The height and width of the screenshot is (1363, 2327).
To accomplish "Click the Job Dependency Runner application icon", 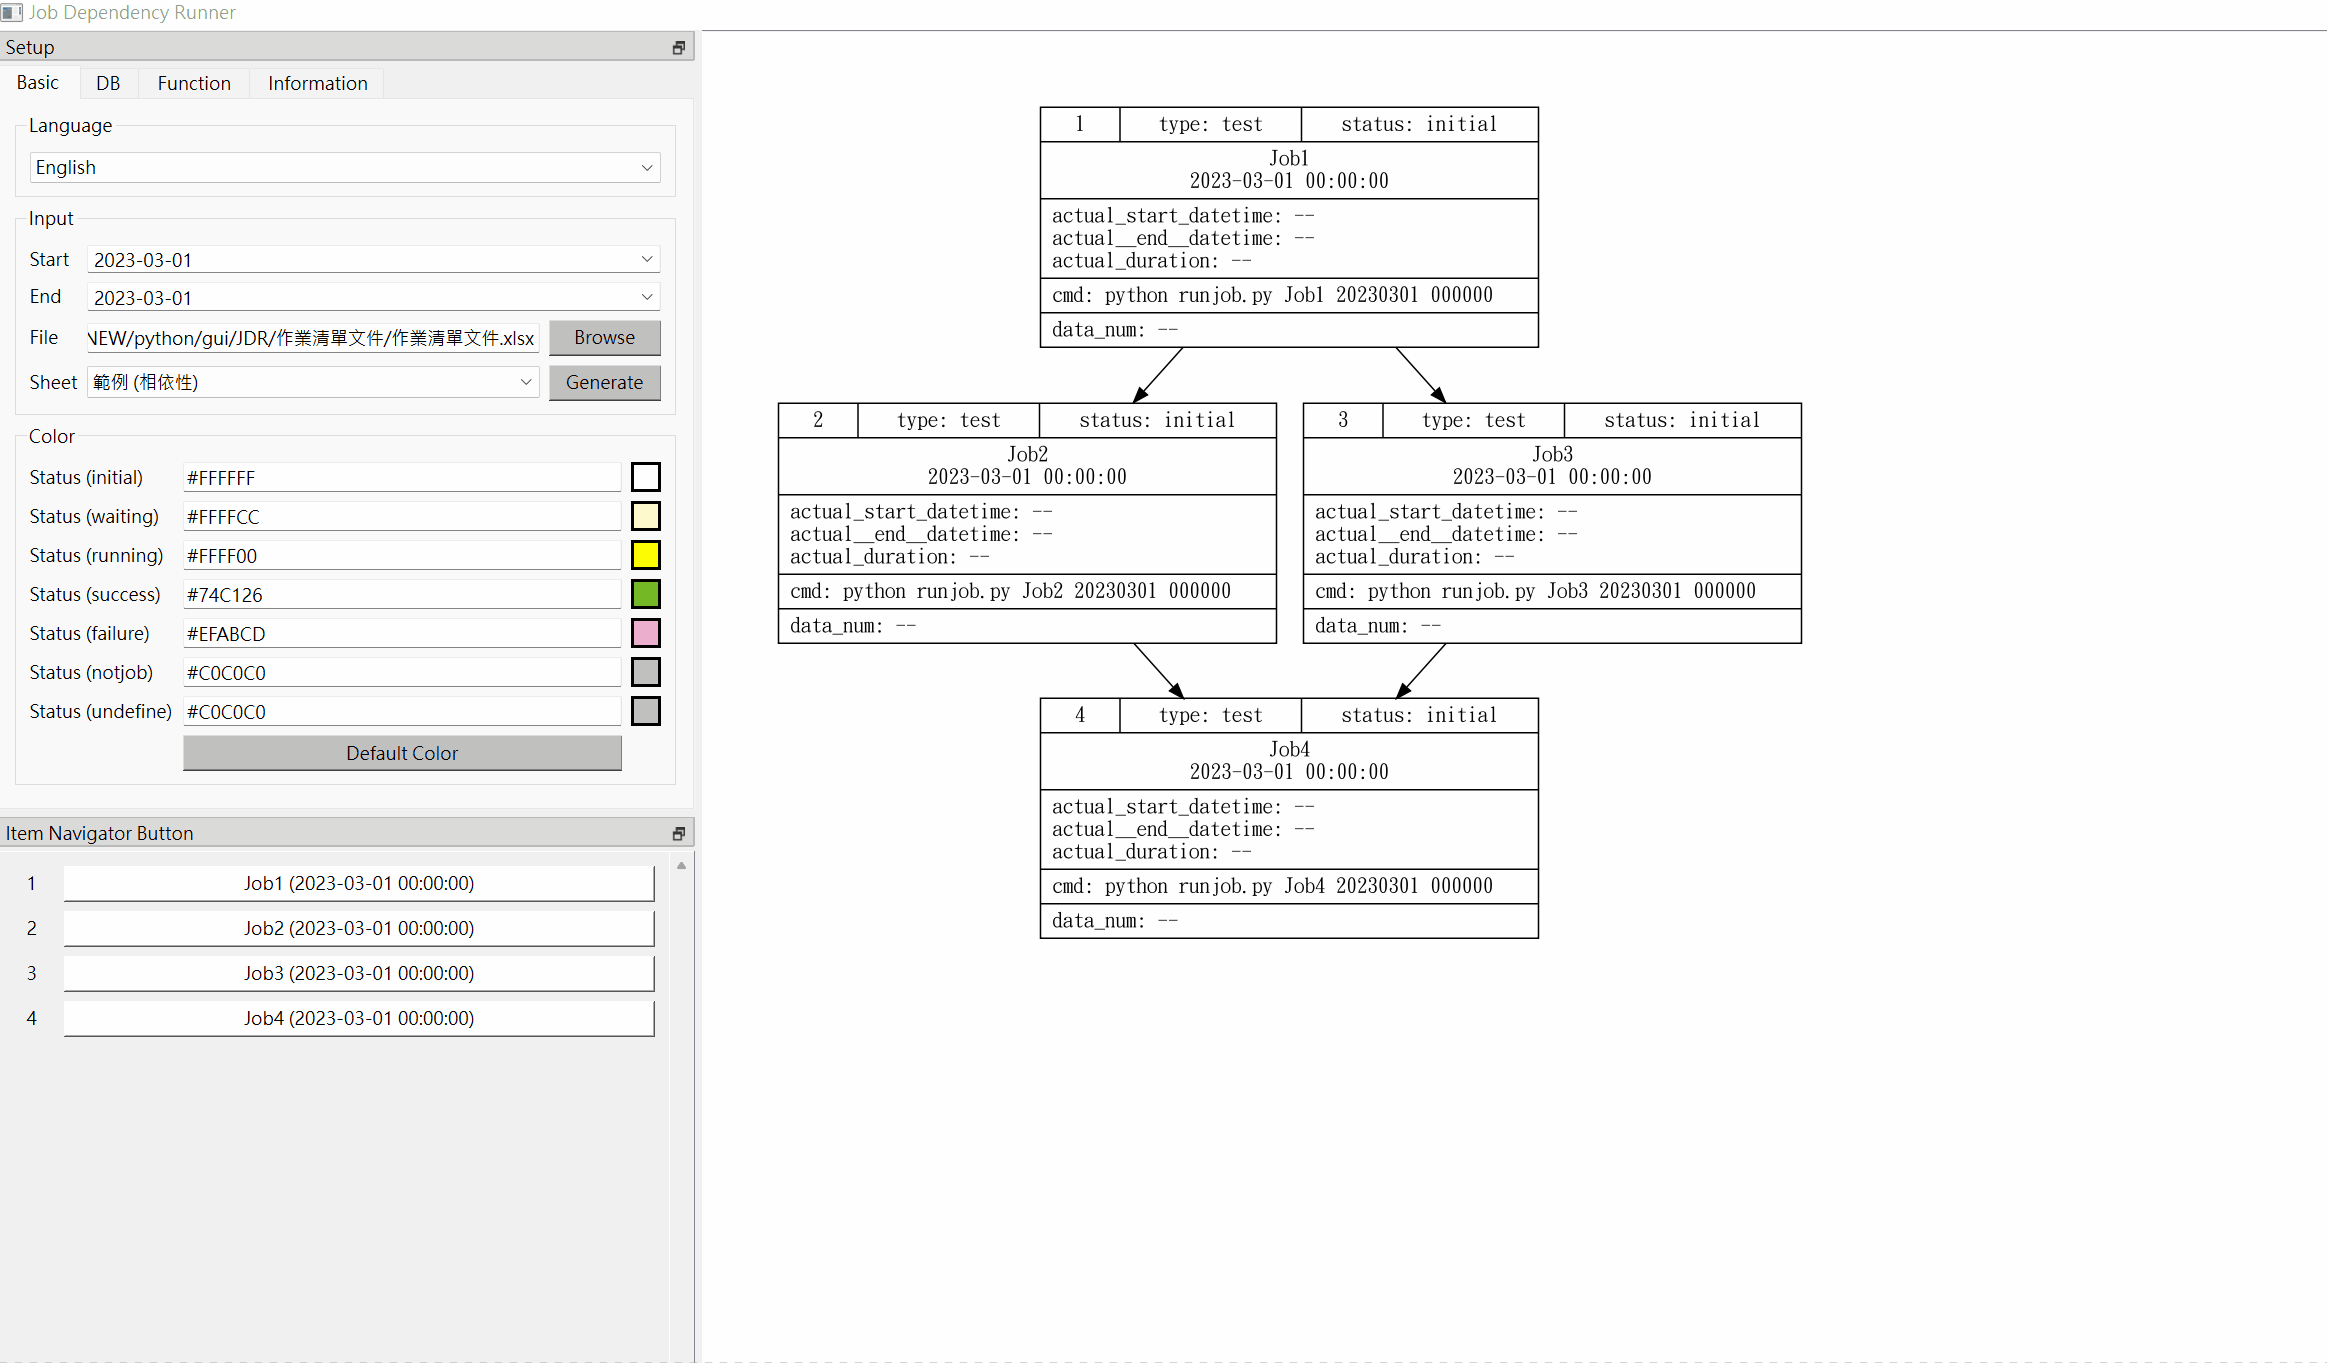I will click(11, 13).
